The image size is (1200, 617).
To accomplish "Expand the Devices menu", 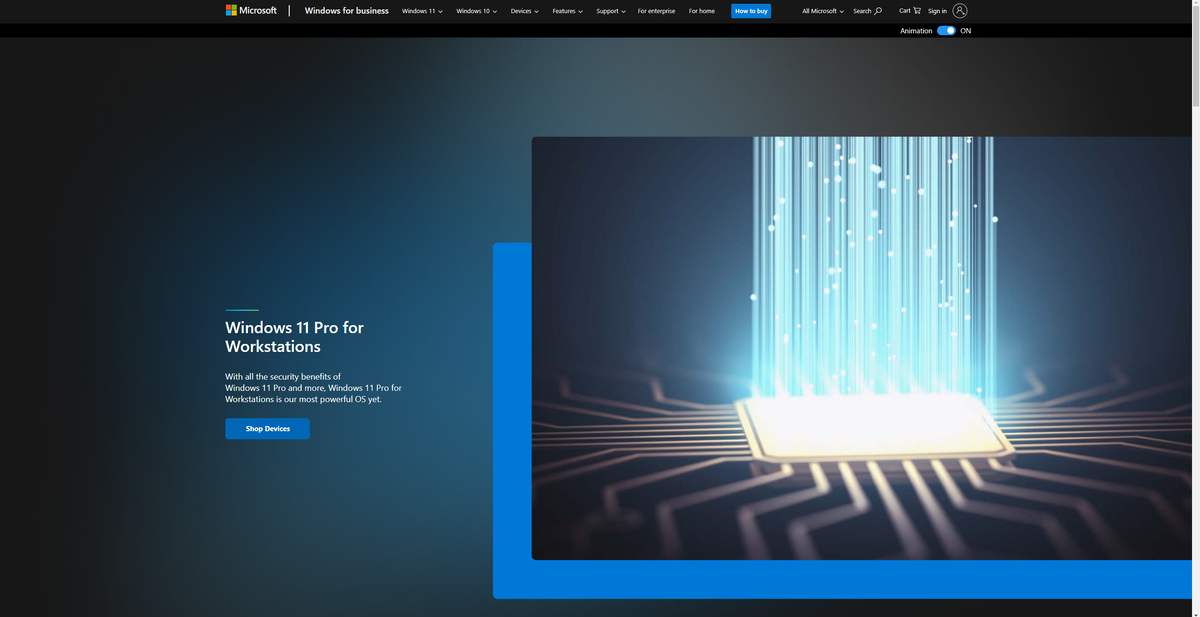I will click(524, 11).
